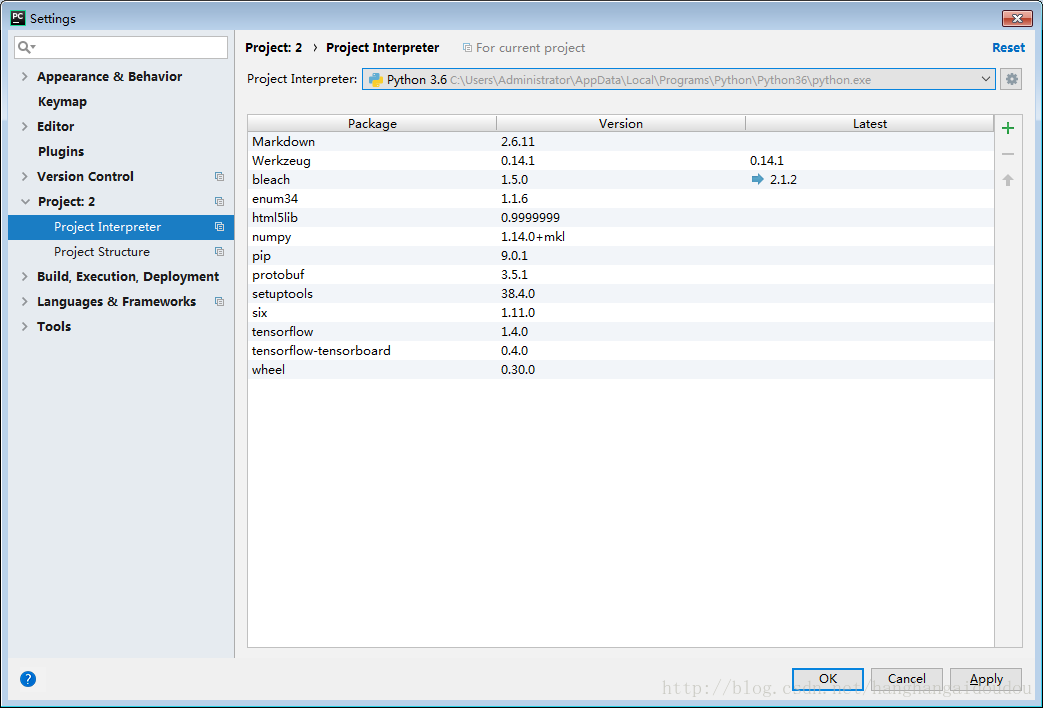1043x708 pixels.
Task: Click the search magnifier icon
Action: pos(26,47)
